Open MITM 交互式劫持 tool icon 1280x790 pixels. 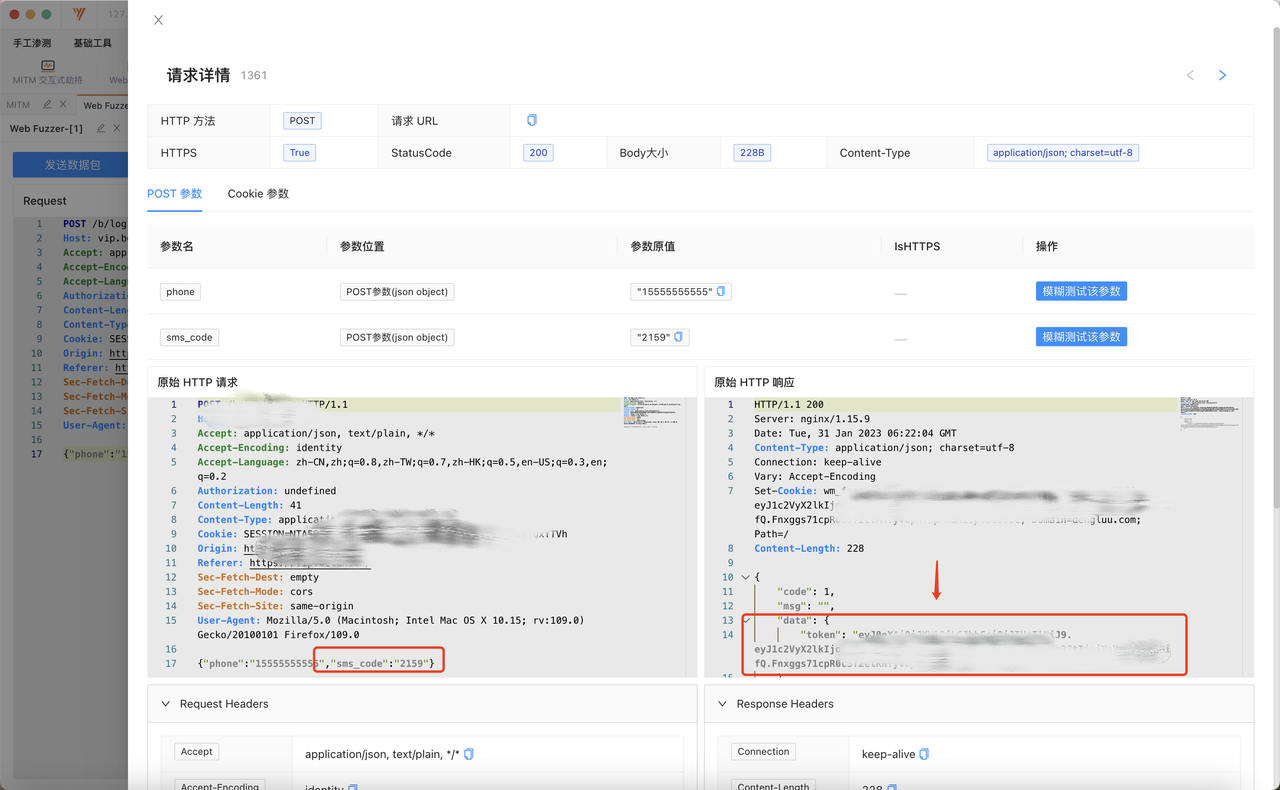pyautogui.click(x=47, y=66)
